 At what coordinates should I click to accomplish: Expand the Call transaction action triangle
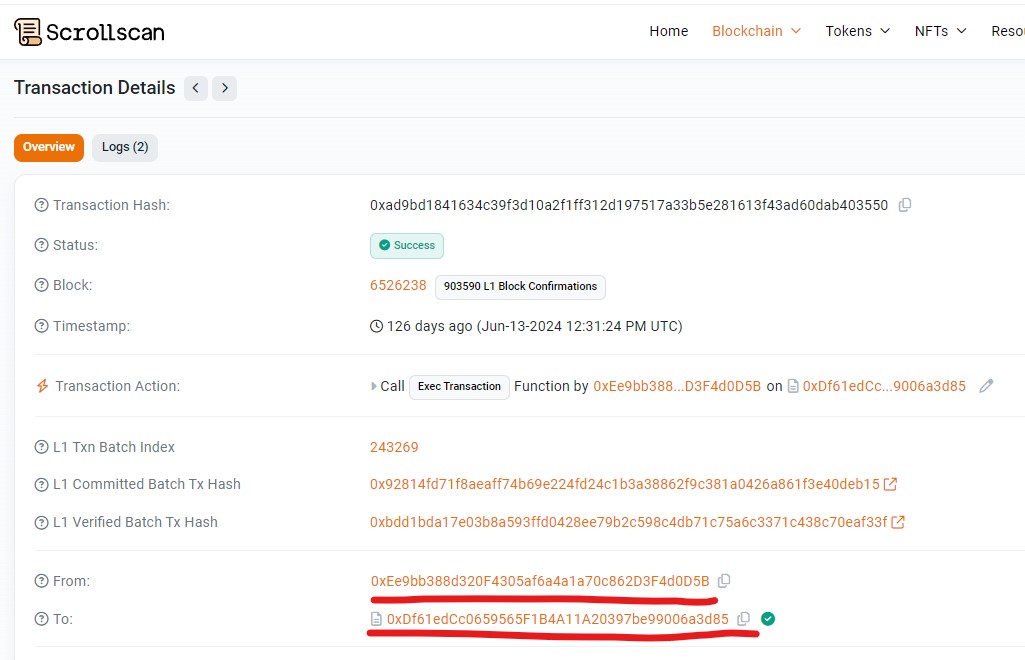click(374, 386)
